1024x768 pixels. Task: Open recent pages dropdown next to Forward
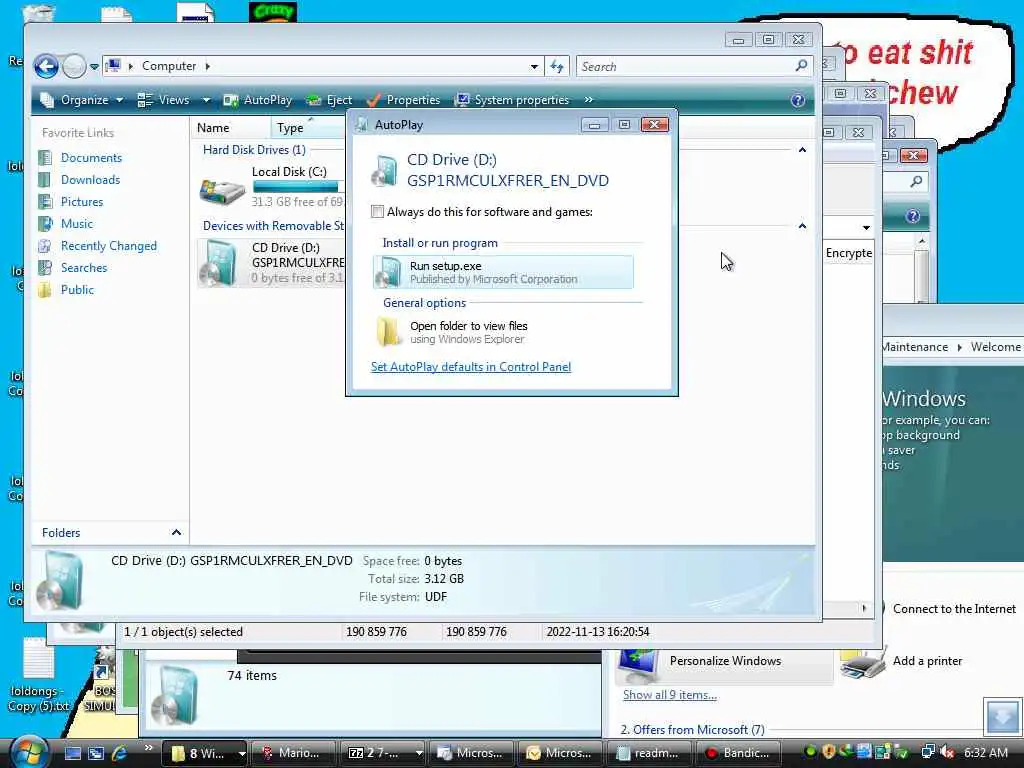(94, 67)
